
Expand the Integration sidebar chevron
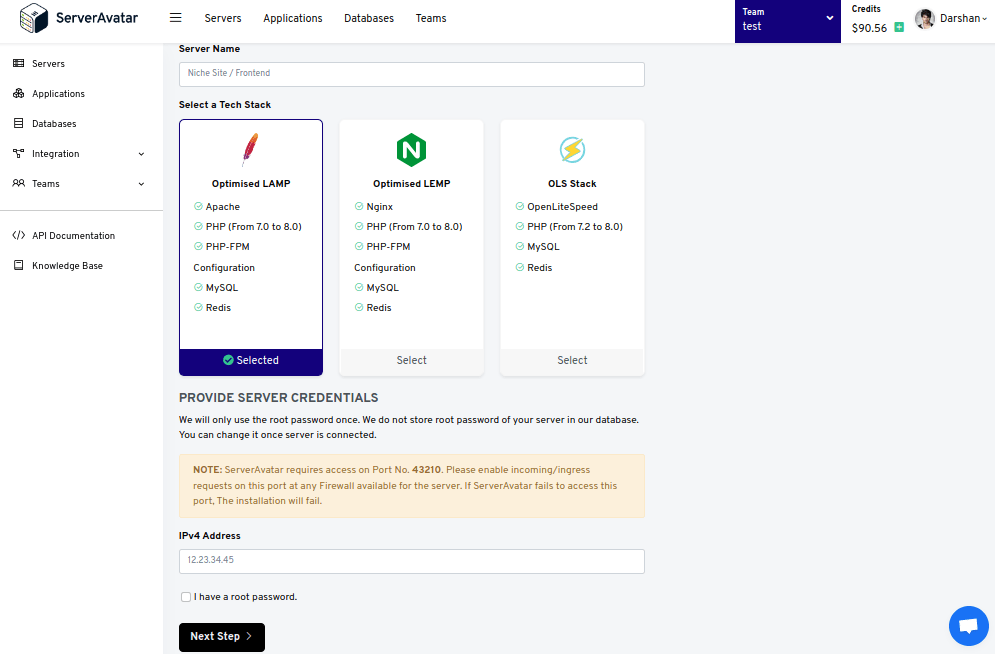click(x=142, y=154)
